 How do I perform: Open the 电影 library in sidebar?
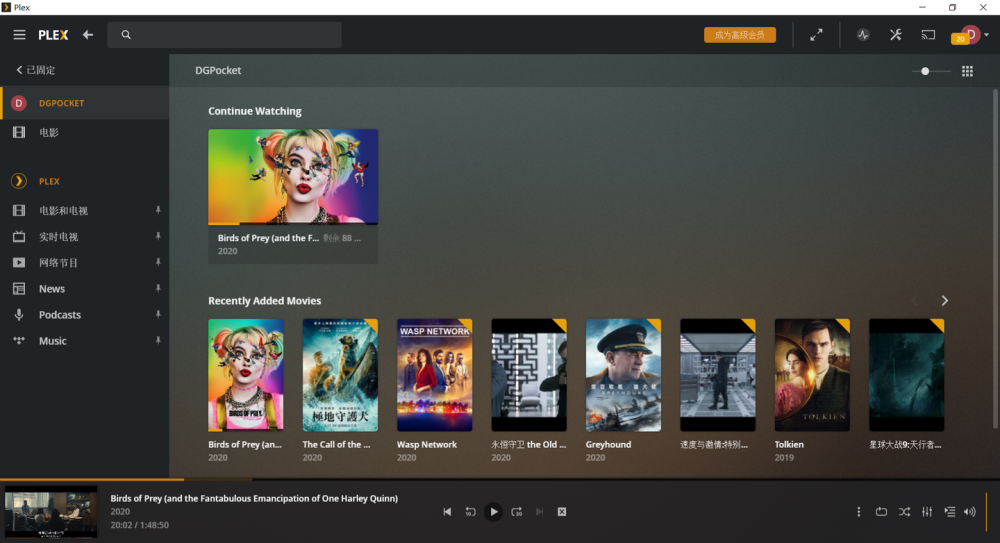point(85,132)
